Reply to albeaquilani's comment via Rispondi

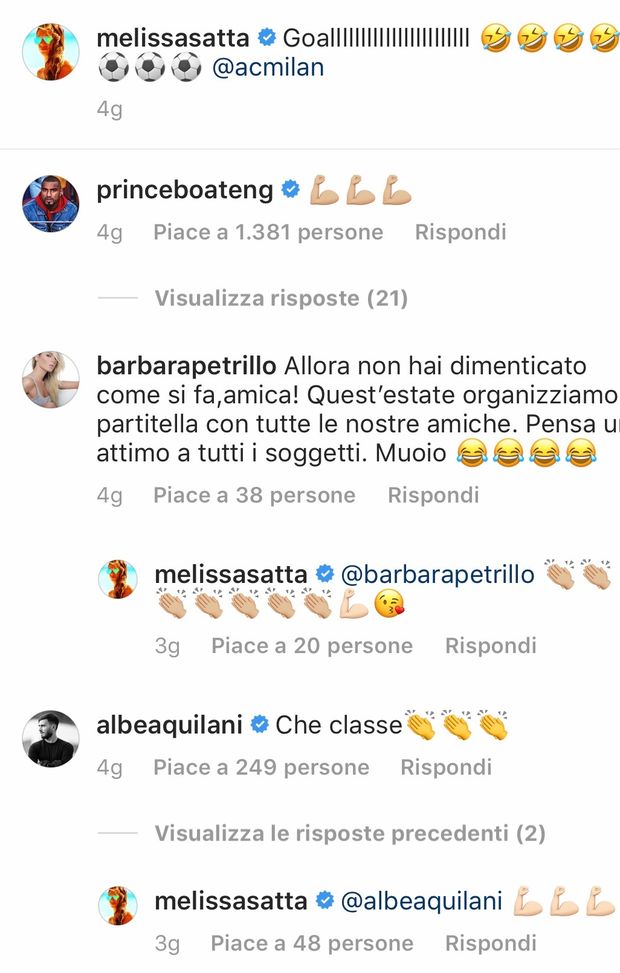(x=446, y=767)
